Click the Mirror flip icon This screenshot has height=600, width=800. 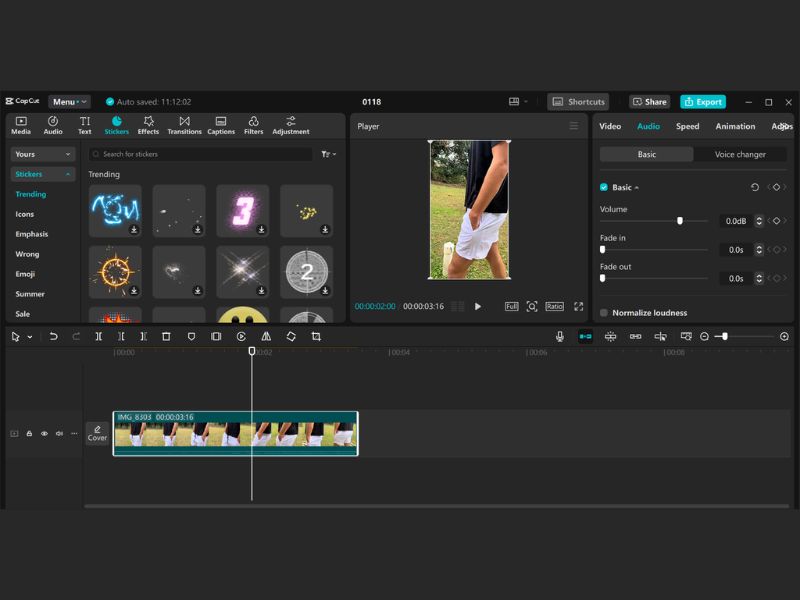(x=266, y=337)
